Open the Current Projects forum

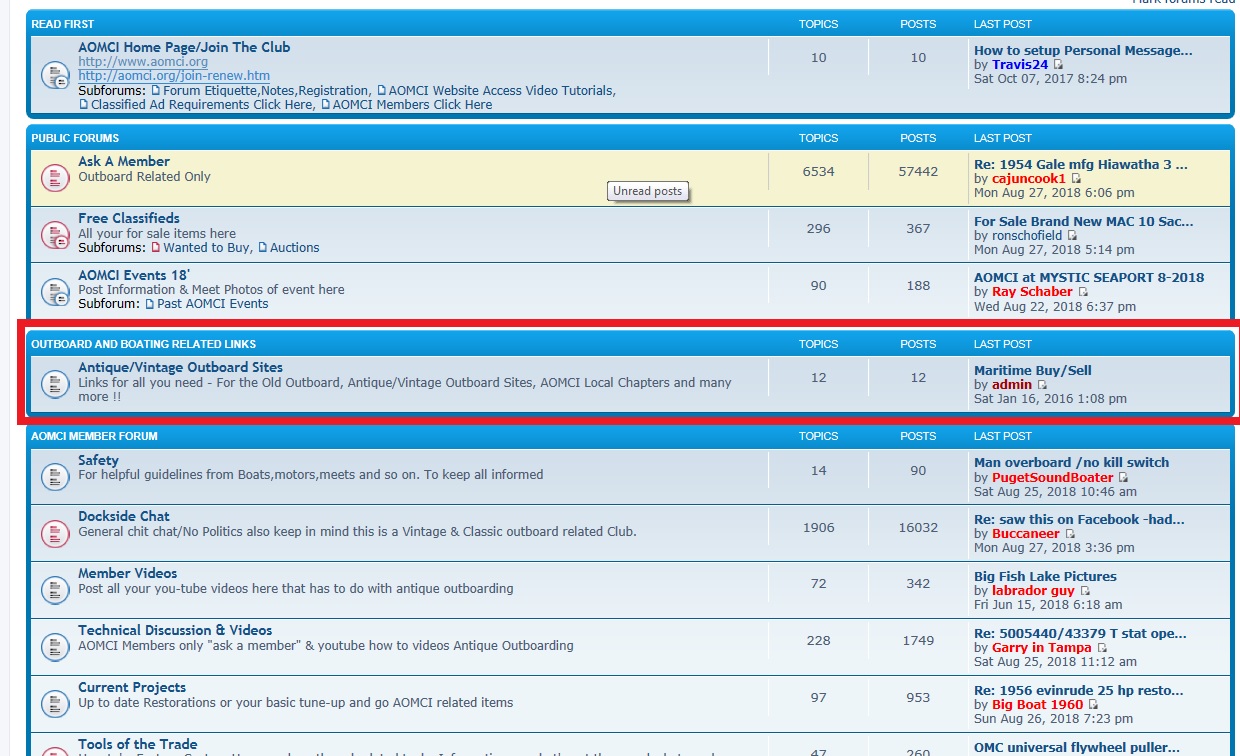coord(132,687)
